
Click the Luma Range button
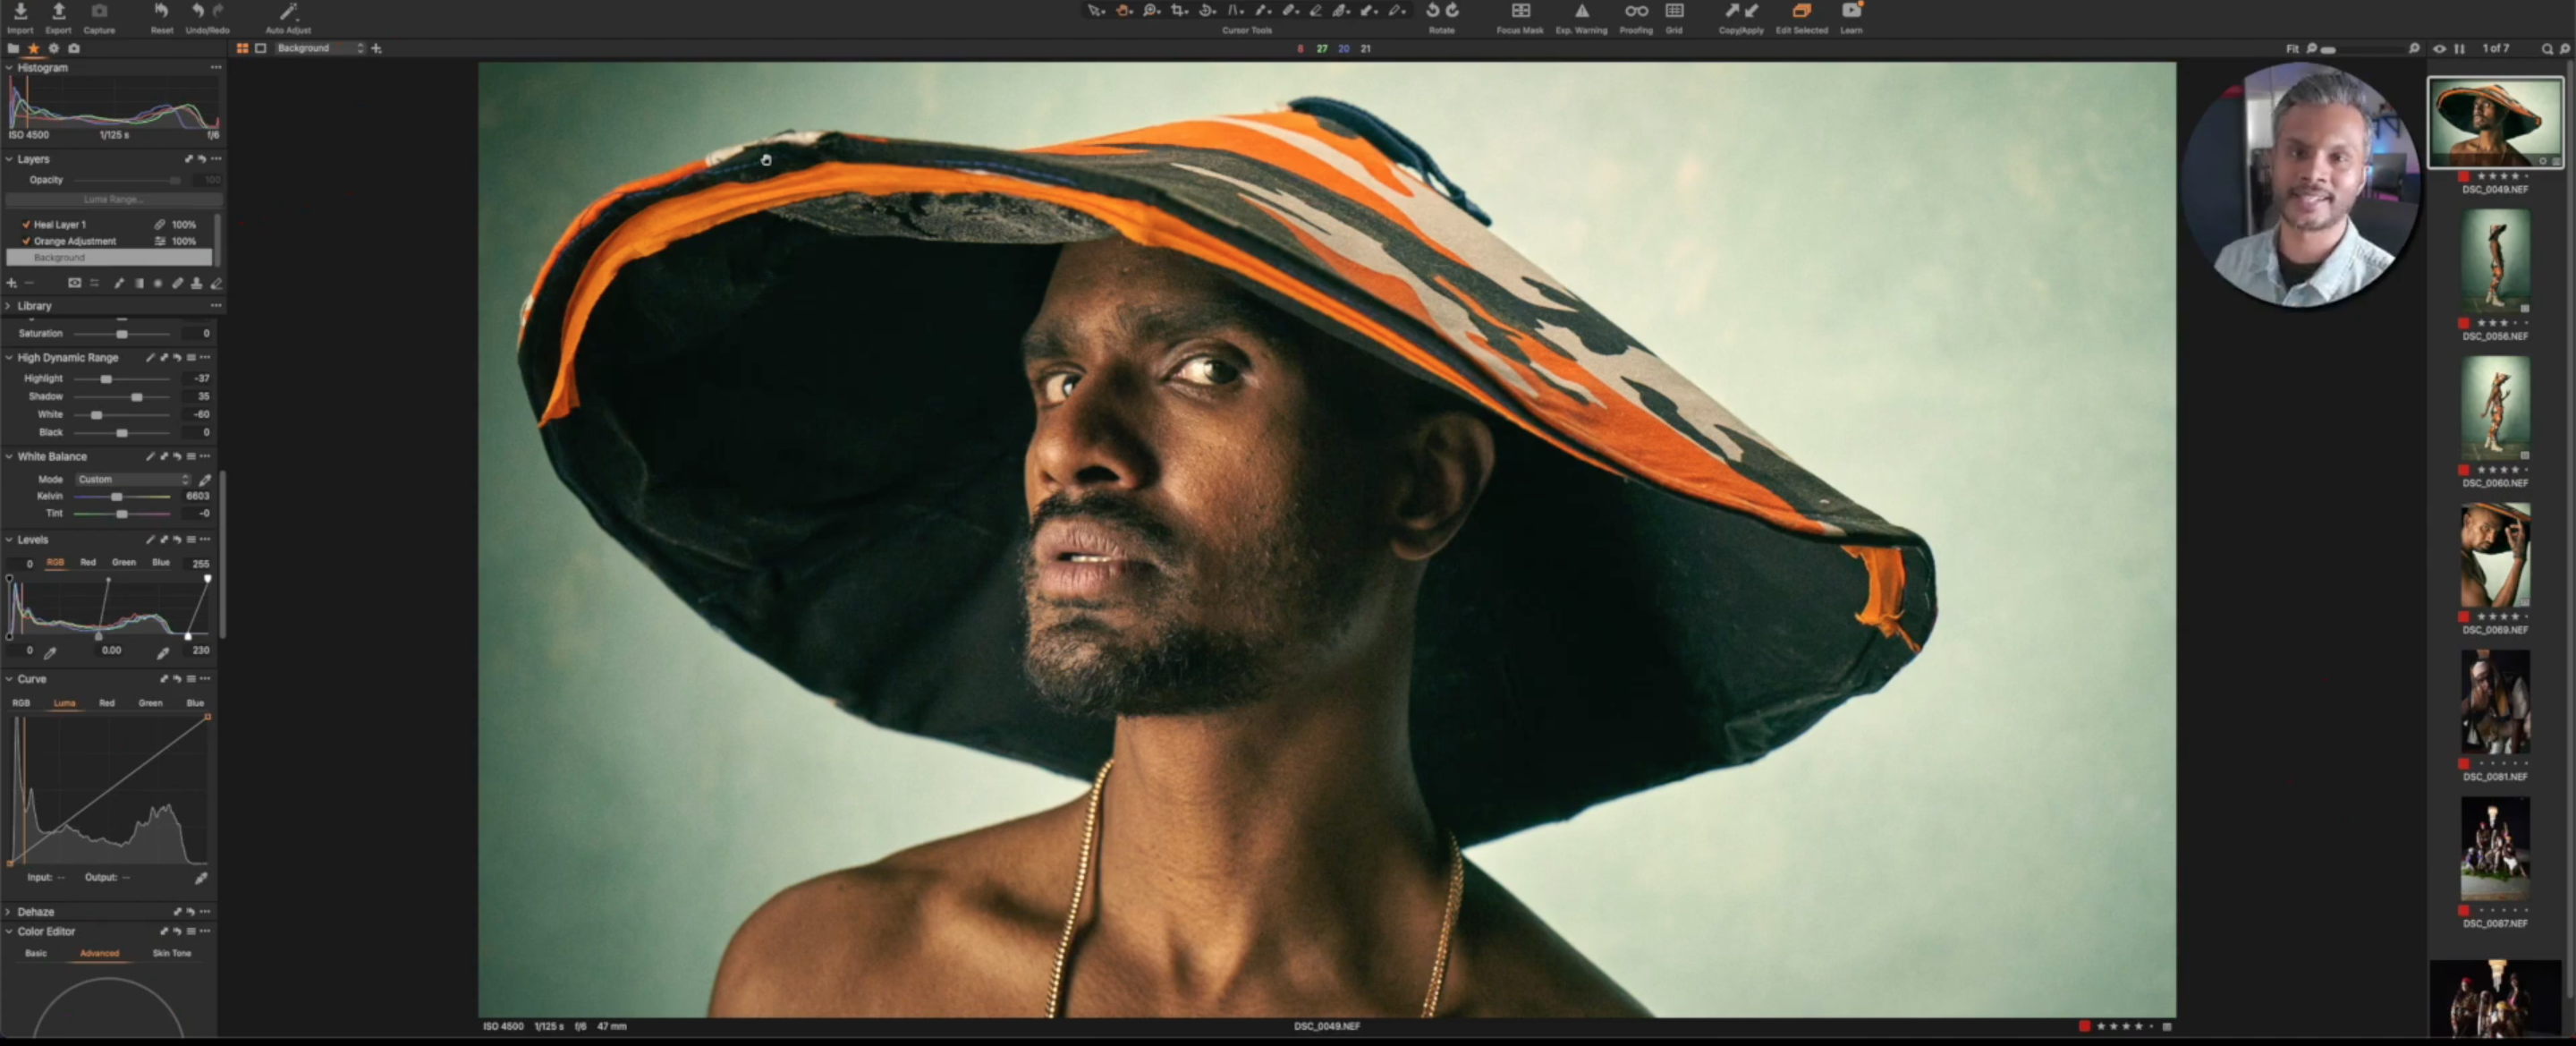coord(112,200)
